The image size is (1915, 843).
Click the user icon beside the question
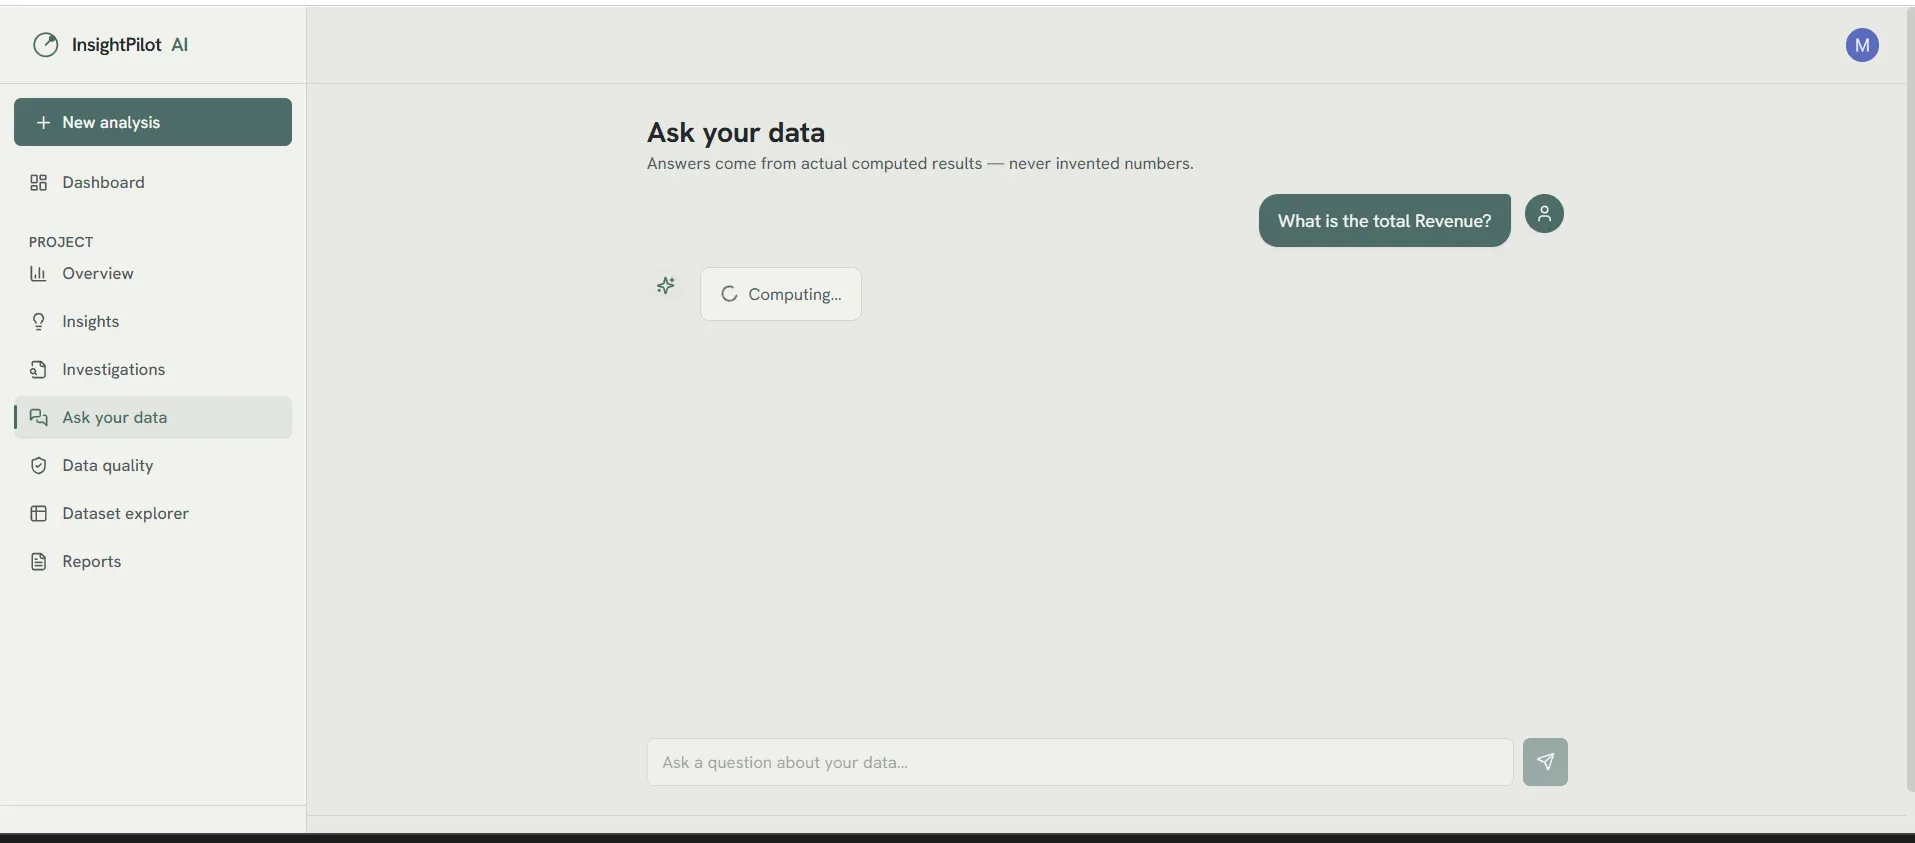1544,213
